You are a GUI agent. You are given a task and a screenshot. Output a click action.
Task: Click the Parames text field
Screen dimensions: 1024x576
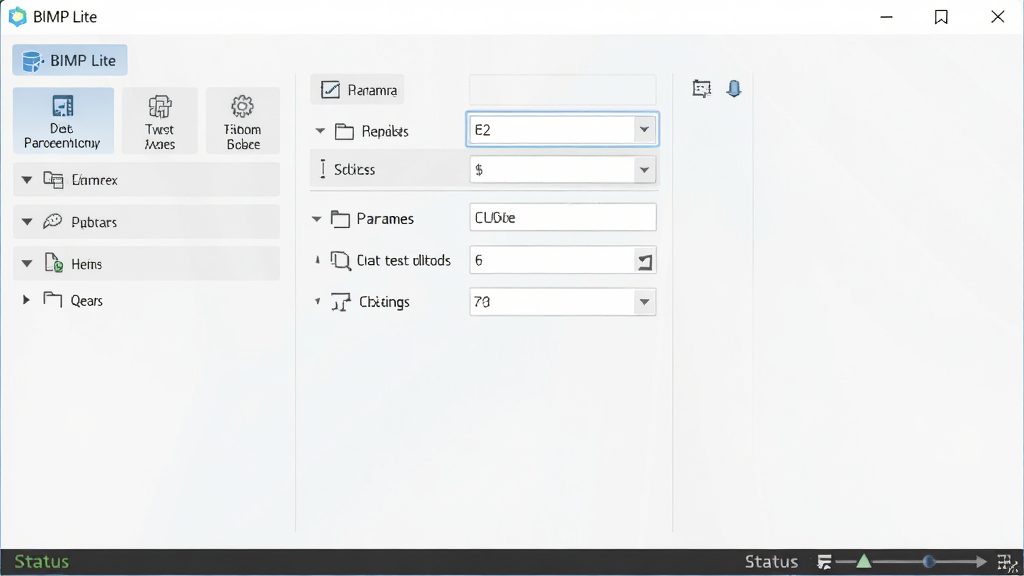[x=563, y=217]
